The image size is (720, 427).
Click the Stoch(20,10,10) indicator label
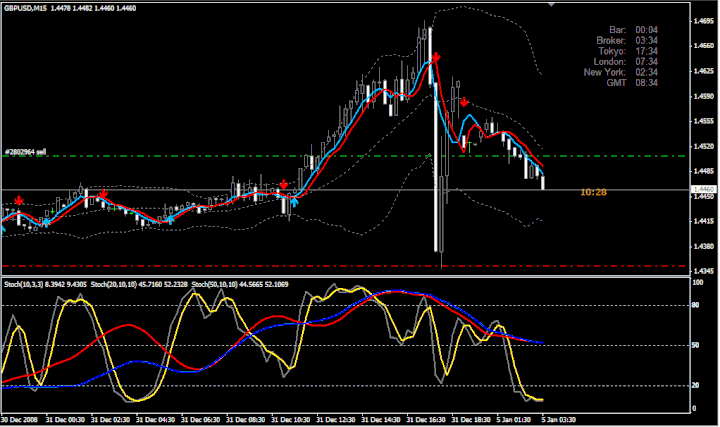(139, 285)
